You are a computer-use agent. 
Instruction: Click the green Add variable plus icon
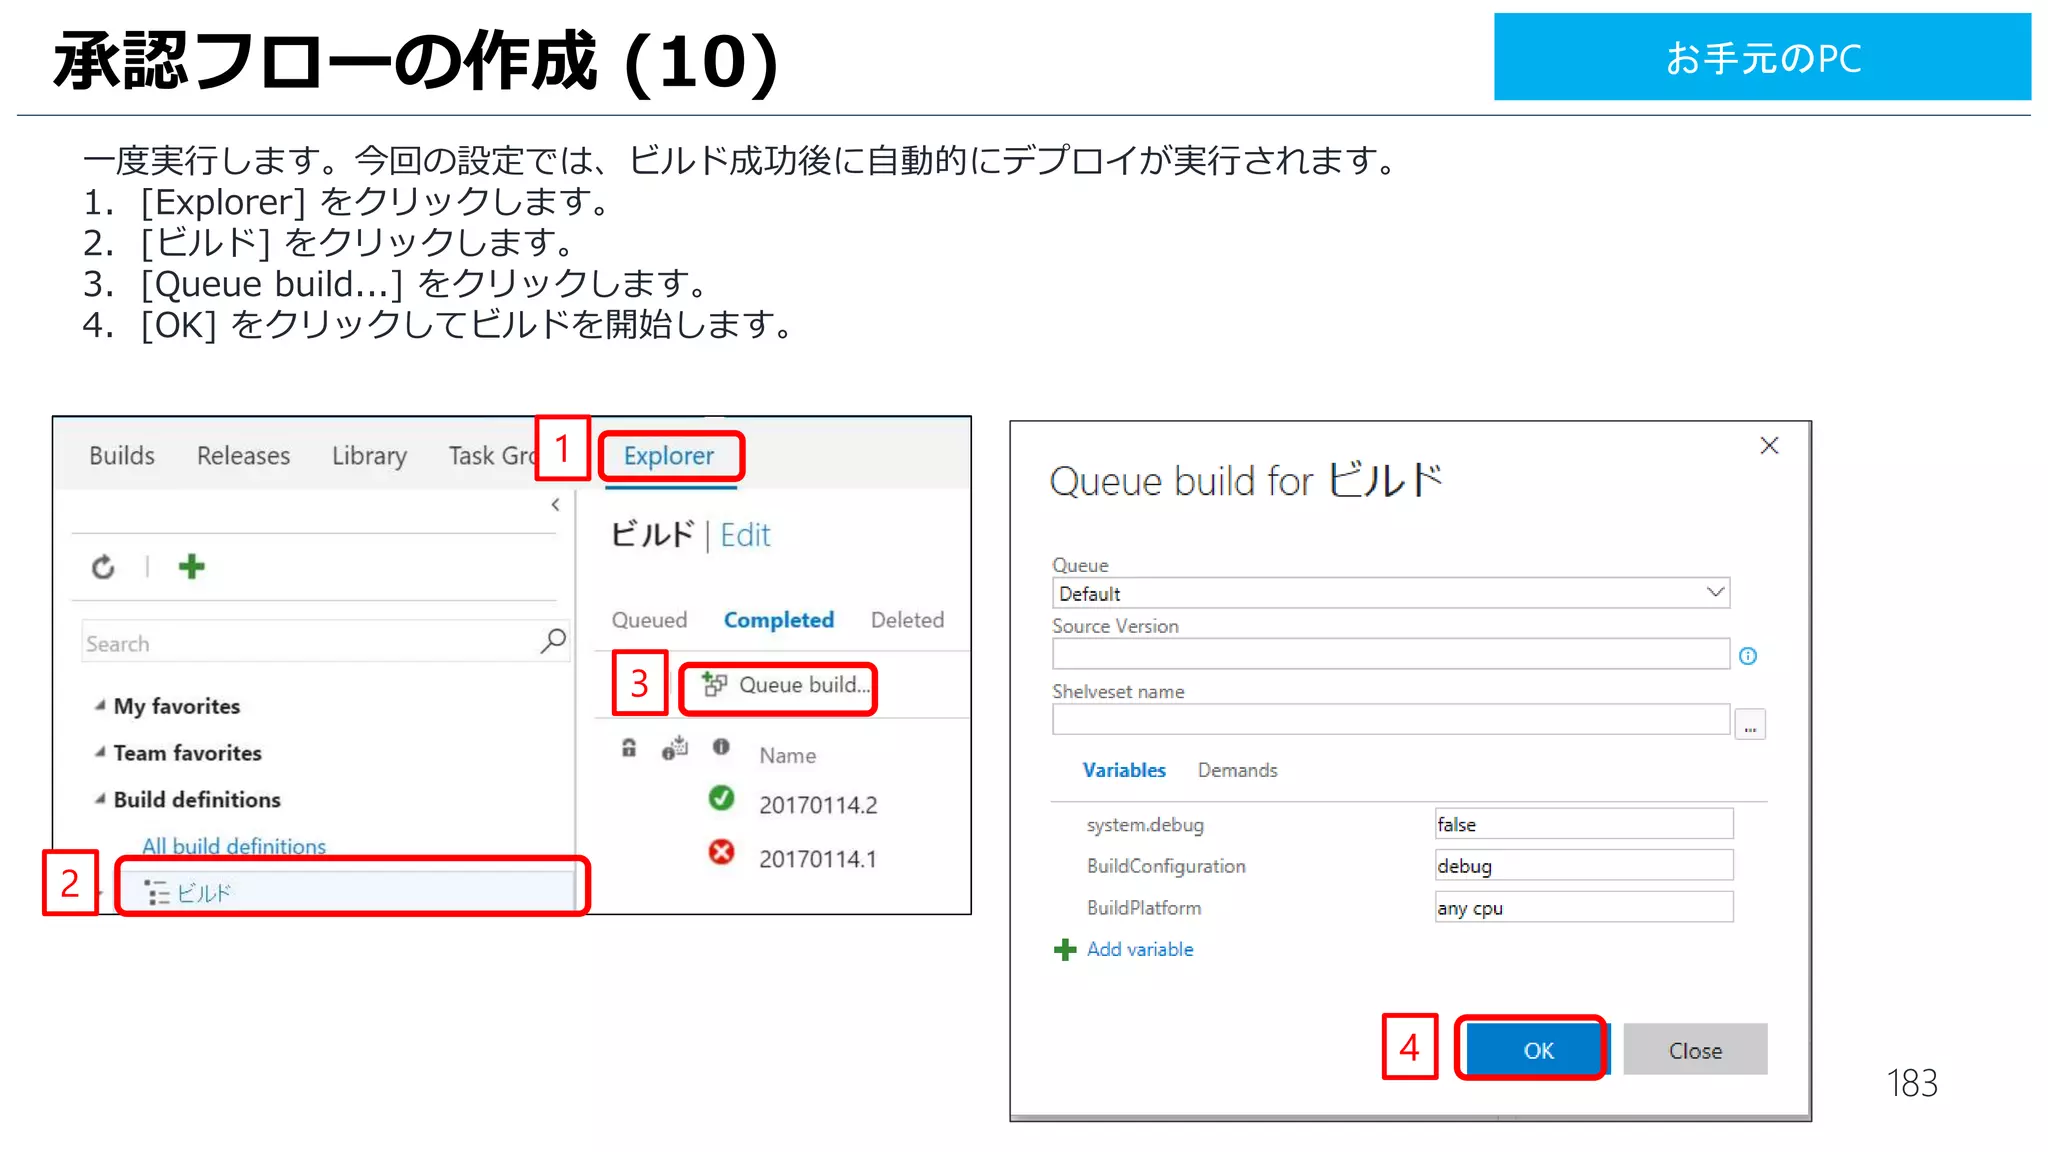point(1065,950)
